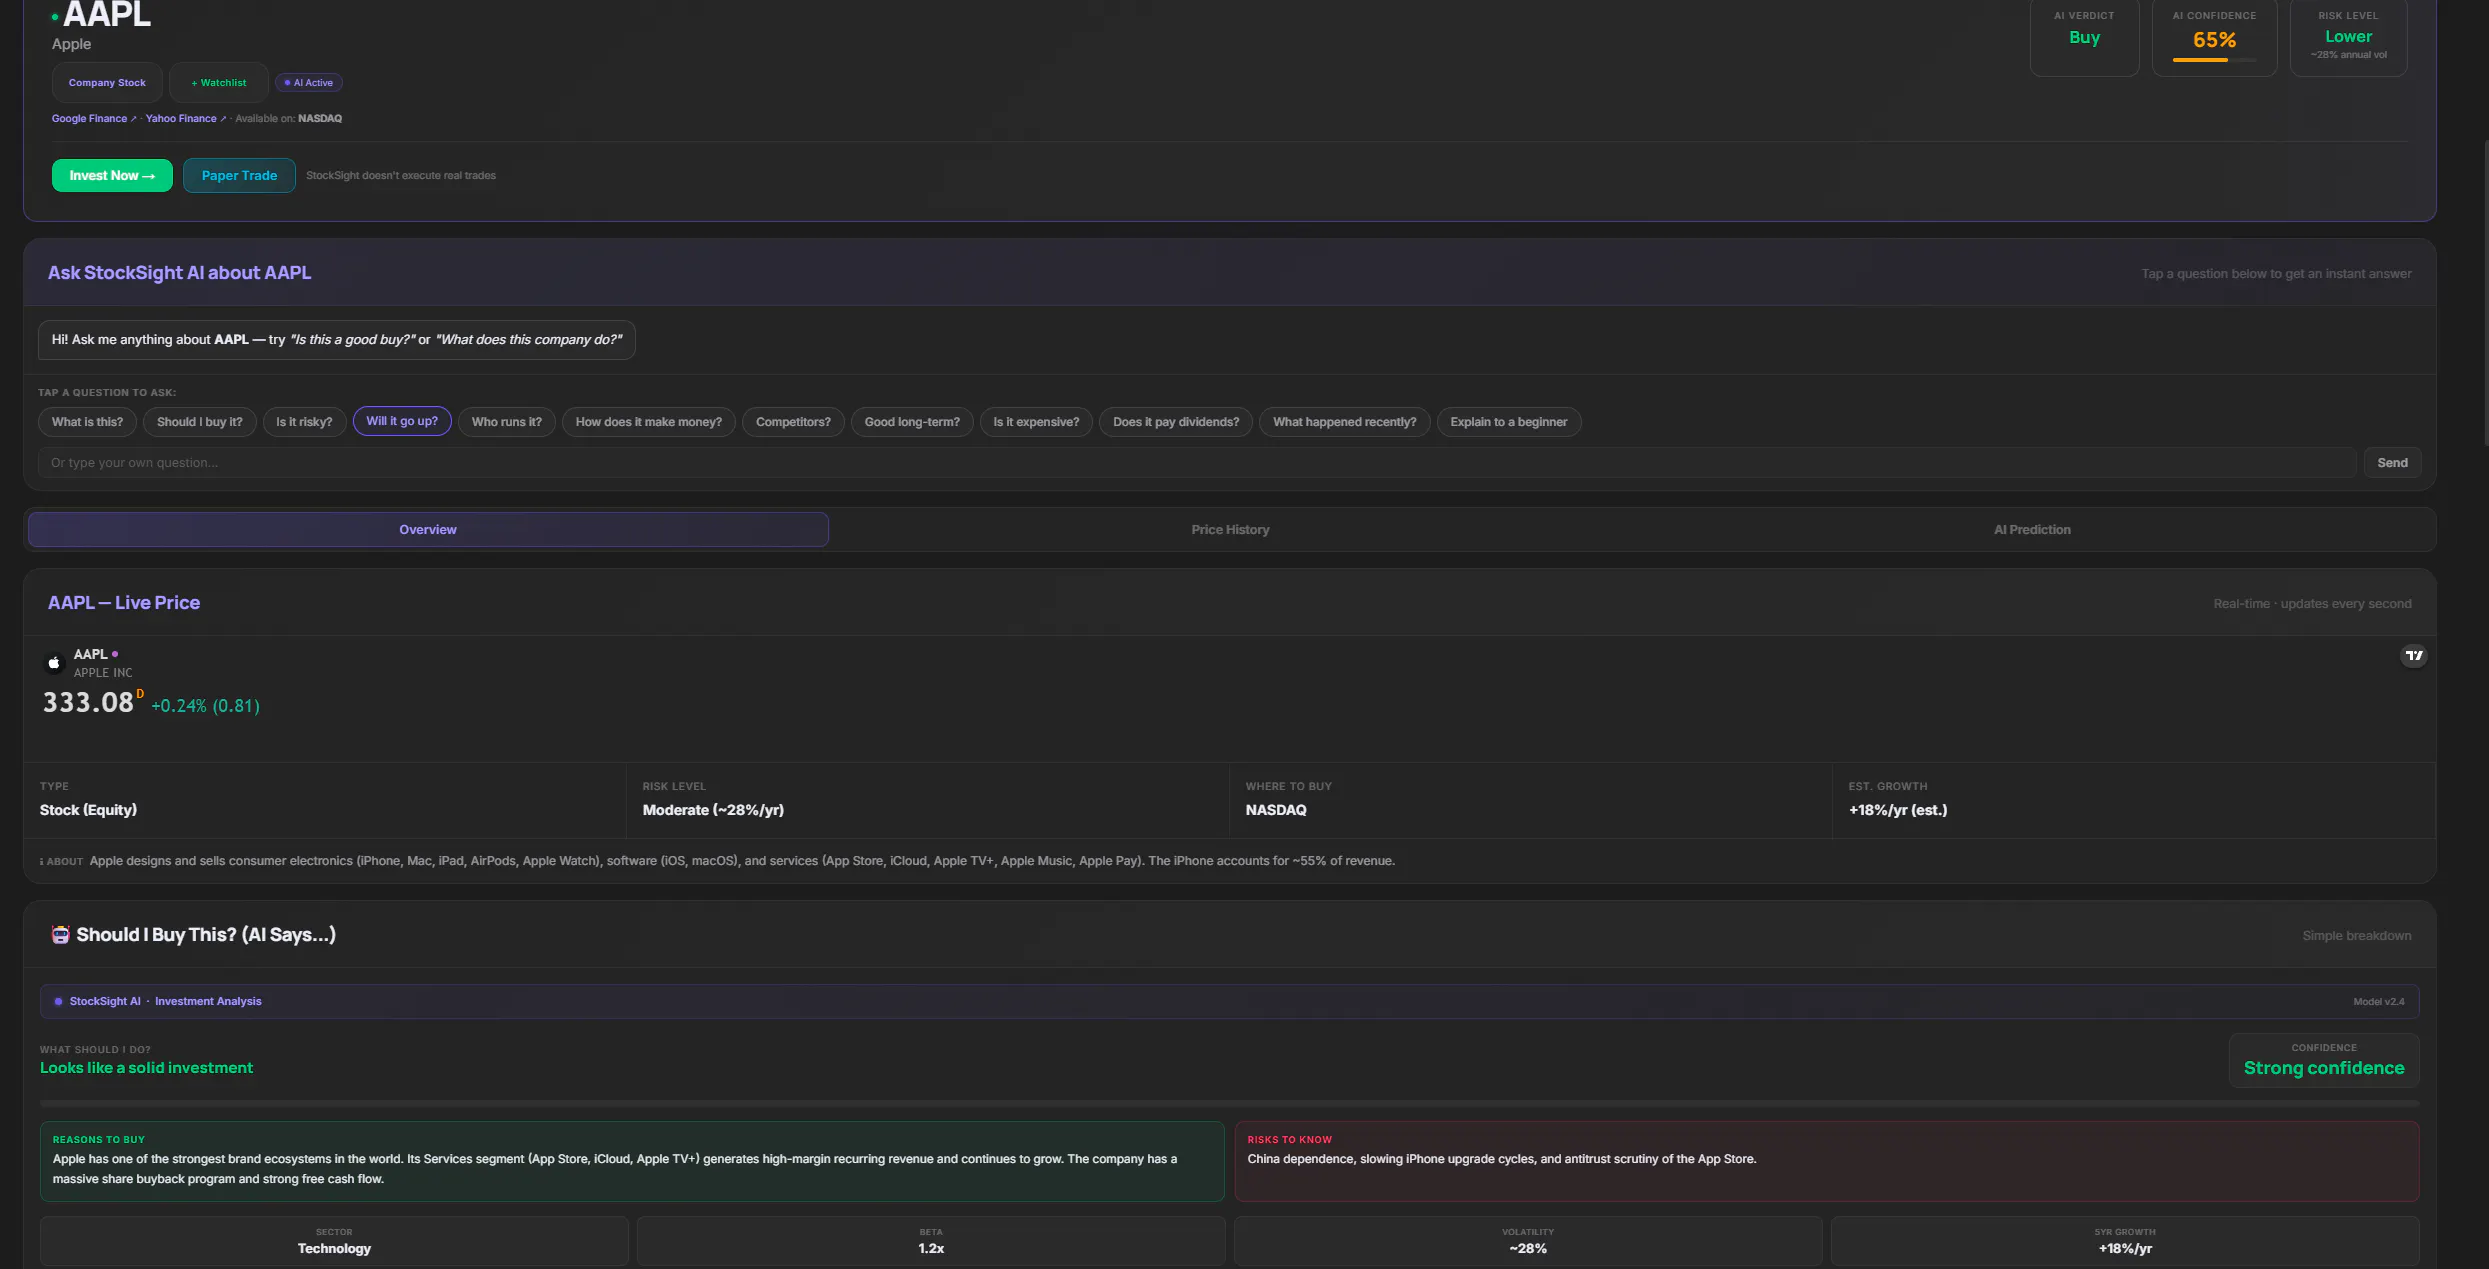2489x1269 pixels.
Task: Click the Company Stock tag
Action: (x=107, y=83)
